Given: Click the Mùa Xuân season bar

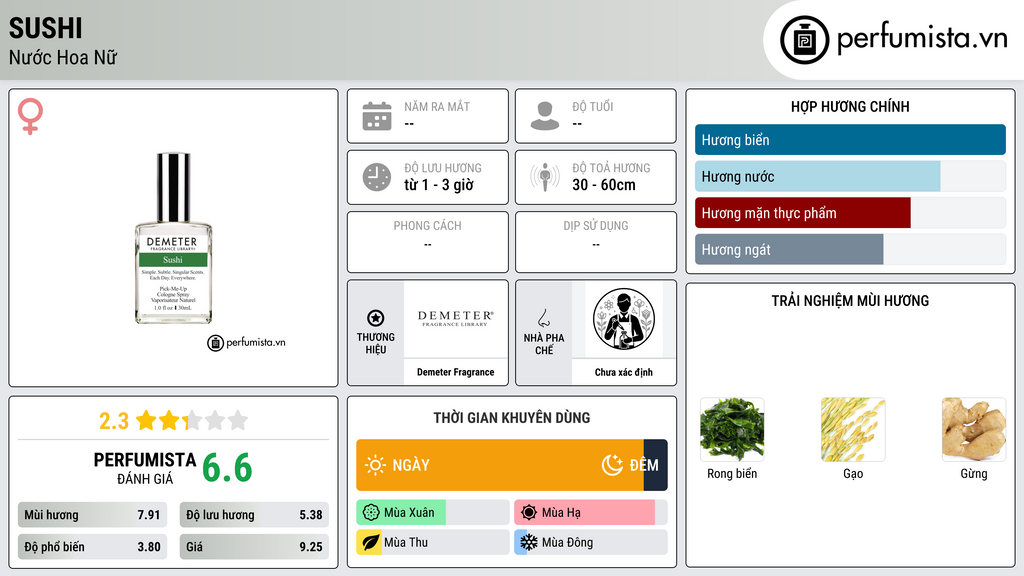Looking at the screenshot, I should coord(433,513).
